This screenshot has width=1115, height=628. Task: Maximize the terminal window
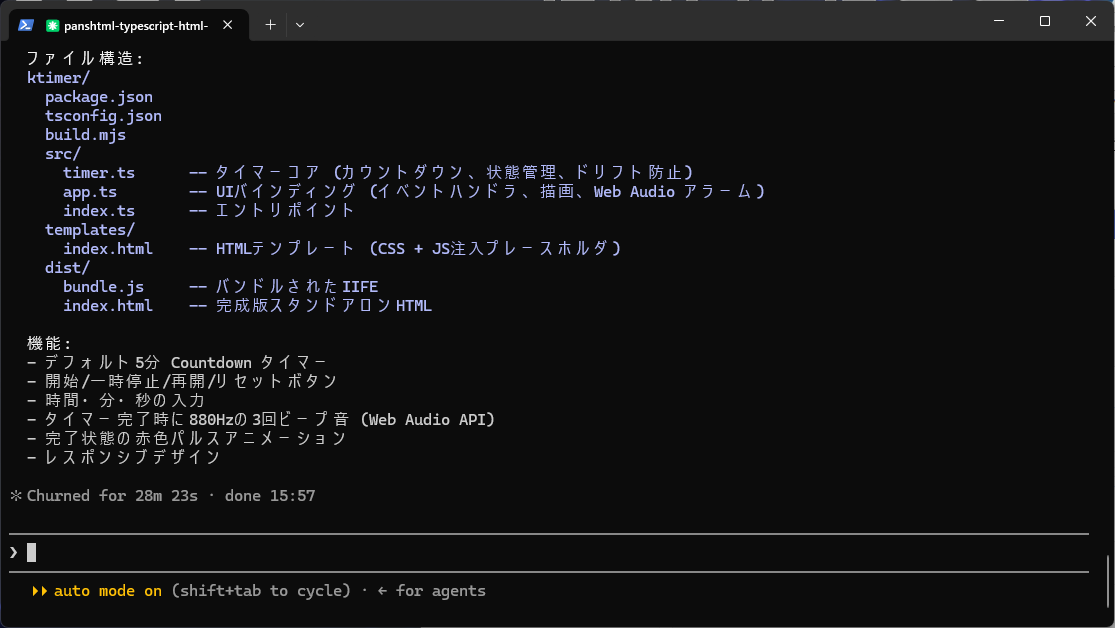[1045, 21]
